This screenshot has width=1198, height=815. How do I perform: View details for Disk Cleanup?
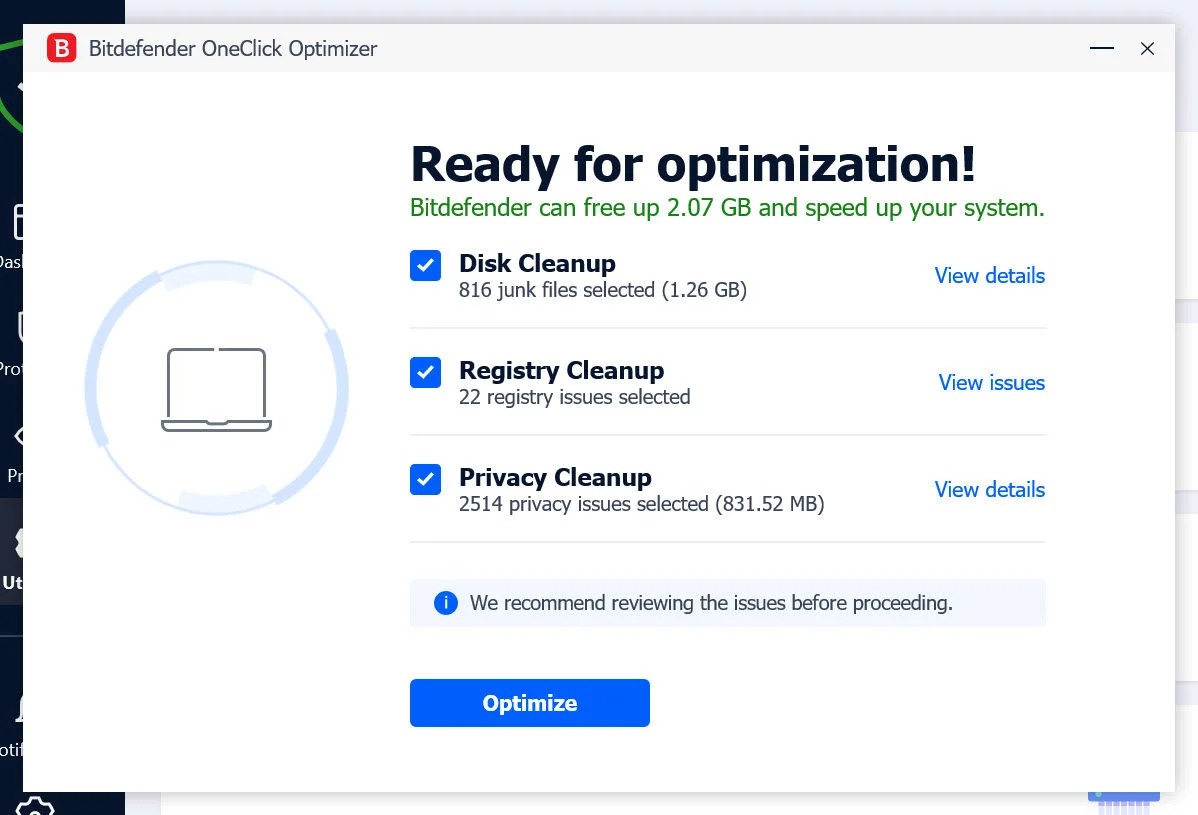(989, 276)
